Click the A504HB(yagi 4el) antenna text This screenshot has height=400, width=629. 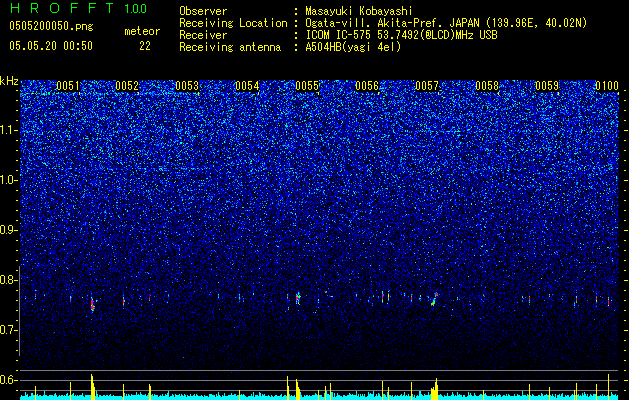tap(353, 47)
